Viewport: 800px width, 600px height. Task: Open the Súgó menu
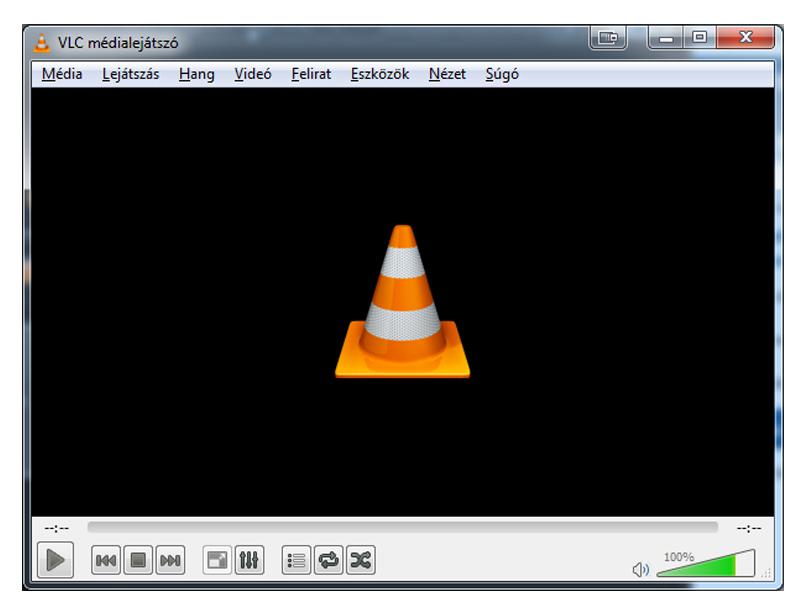point(502,74)
